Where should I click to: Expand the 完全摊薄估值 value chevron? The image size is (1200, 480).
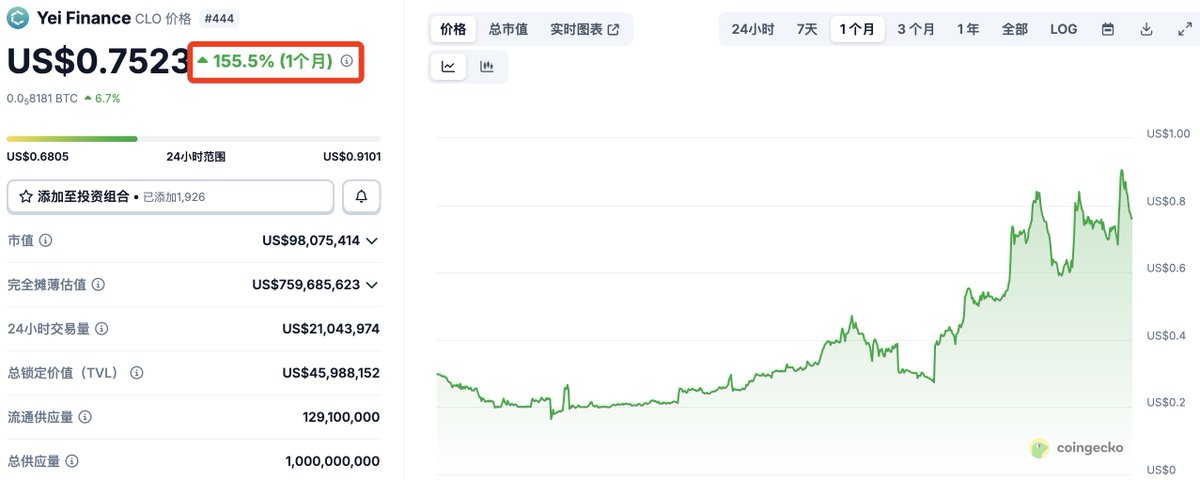(x=372, y=285)
